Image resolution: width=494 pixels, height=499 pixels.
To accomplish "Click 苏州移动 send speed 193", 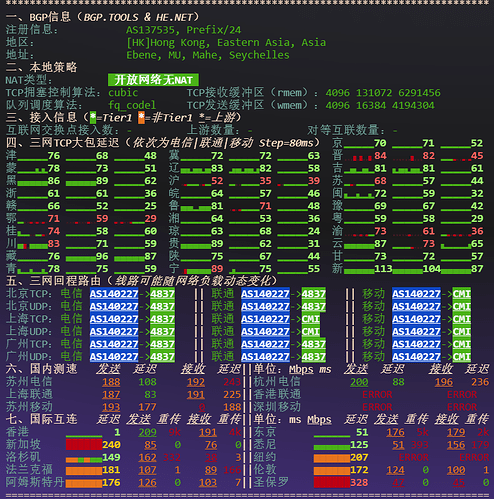I will (x=111, y=407).
